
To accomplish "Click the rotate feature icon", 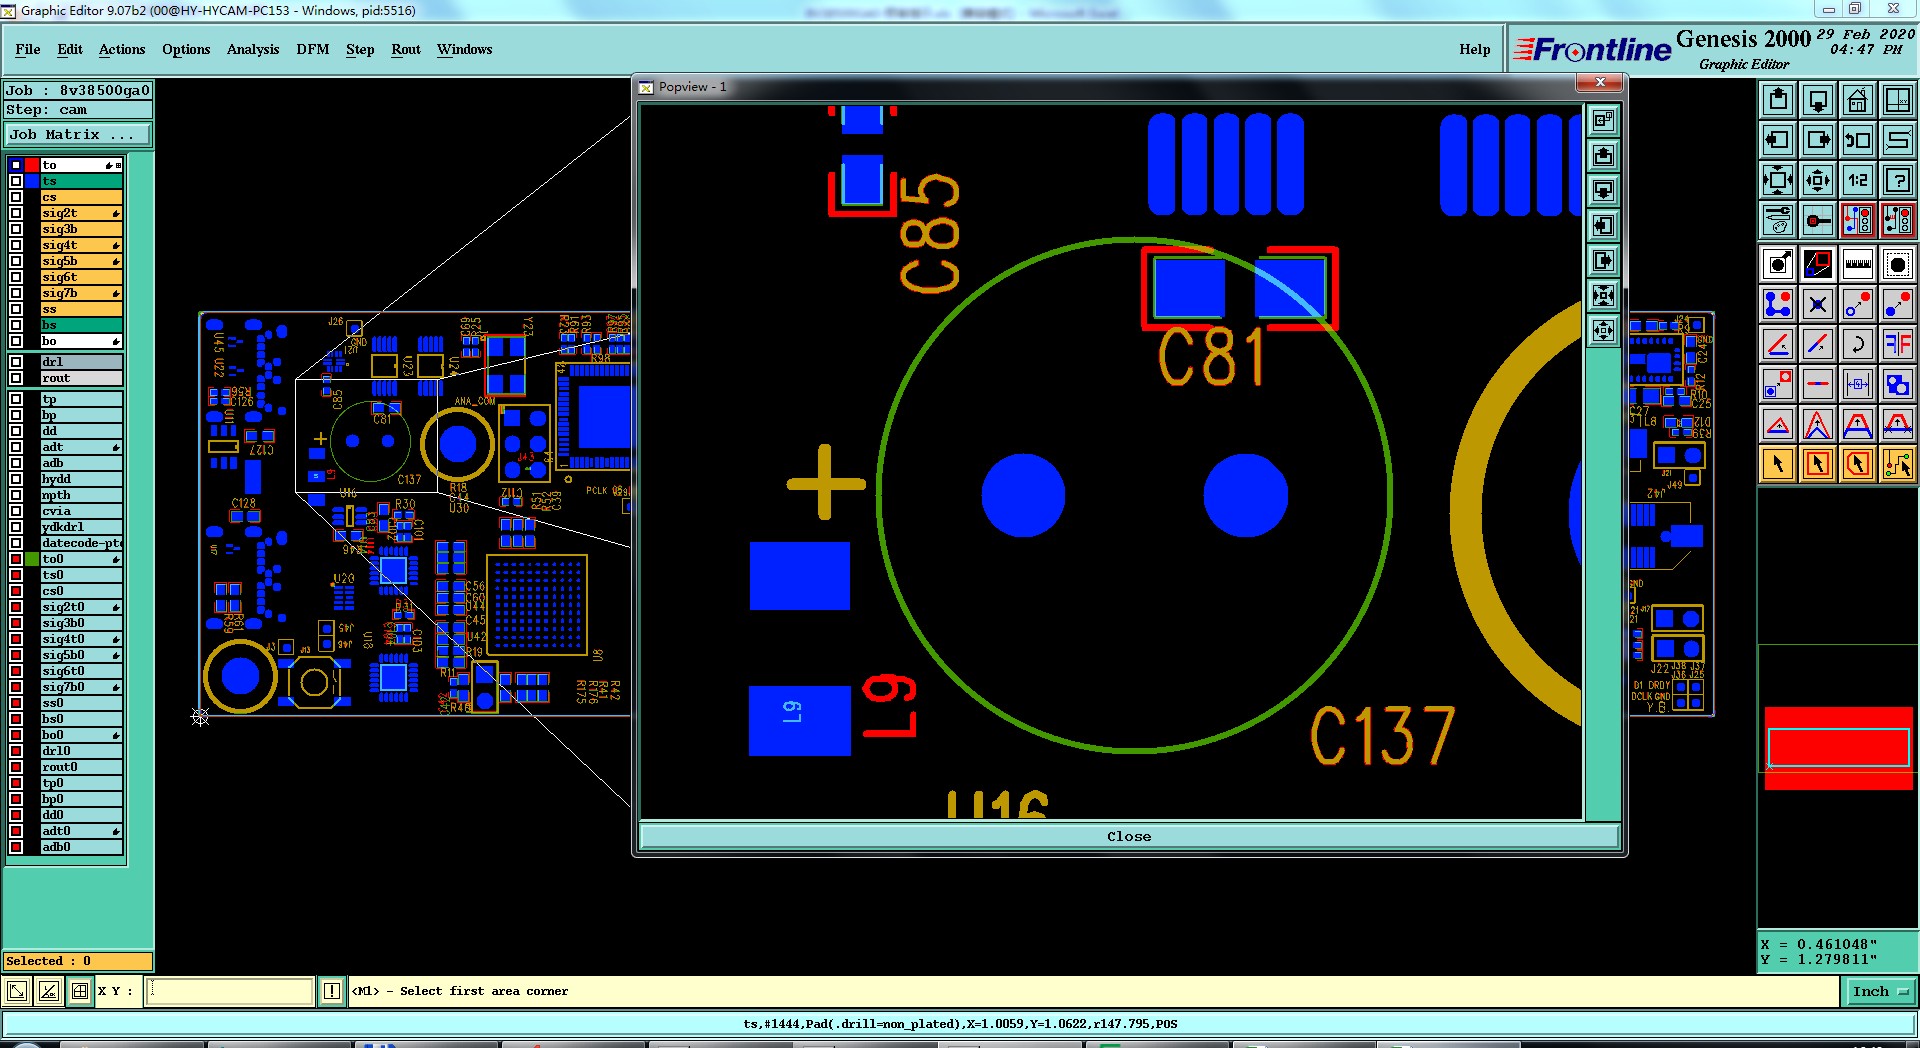I will pos(1858,344).
